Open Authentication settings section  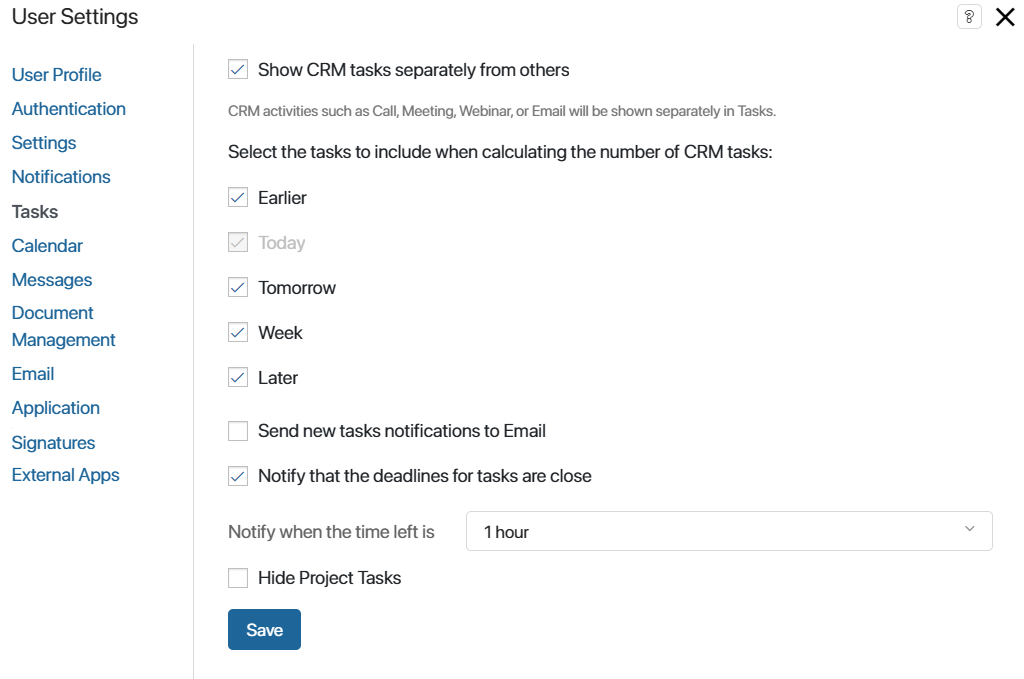click(69, 109)
